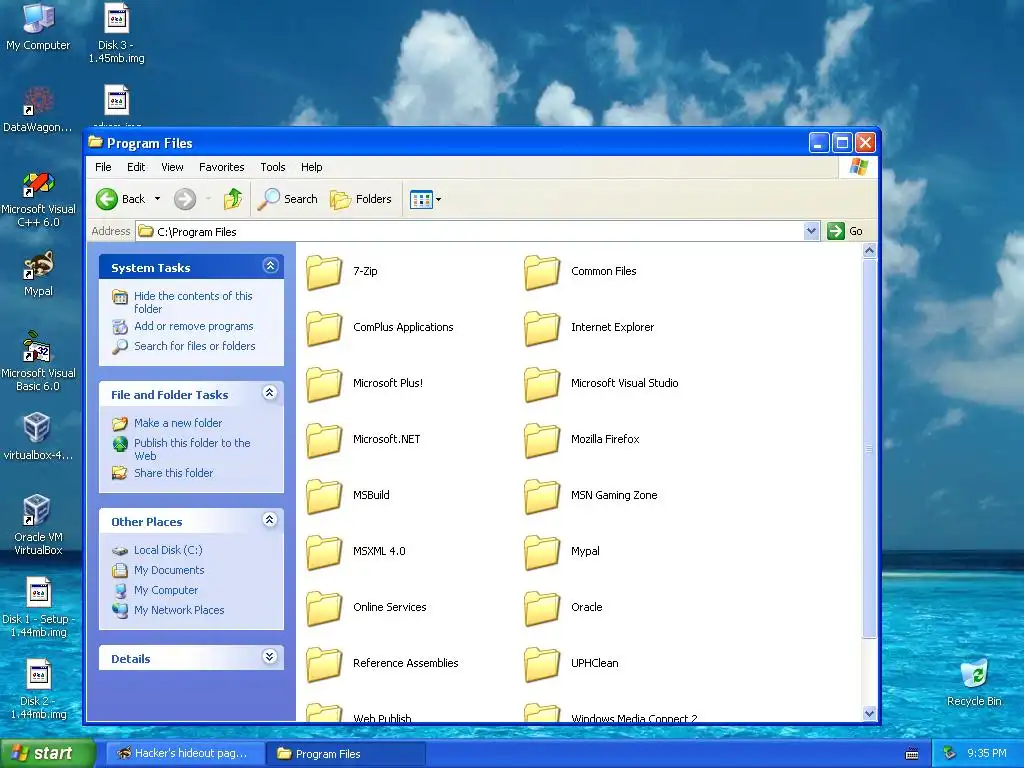The width and height of the screenshot is (1024, 768).
Task: Open the Start menu
Action: point(46,754)
